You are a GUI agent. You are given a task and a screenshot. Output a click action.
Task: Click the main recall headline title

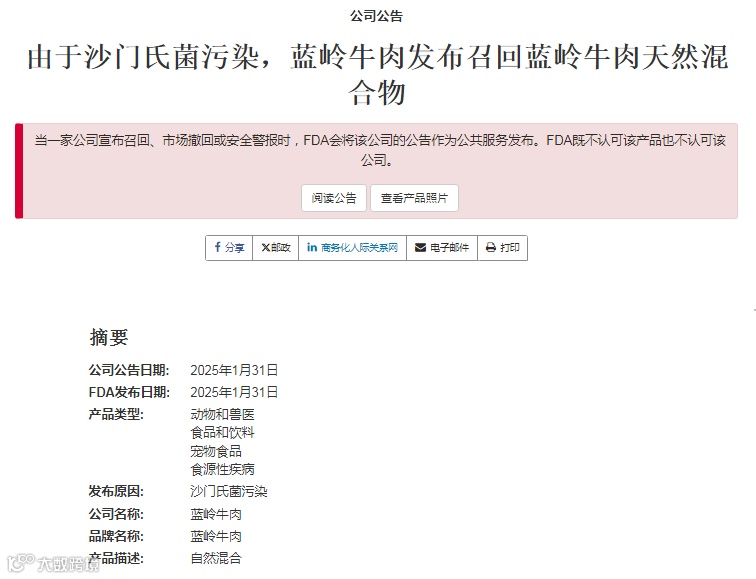378,74
